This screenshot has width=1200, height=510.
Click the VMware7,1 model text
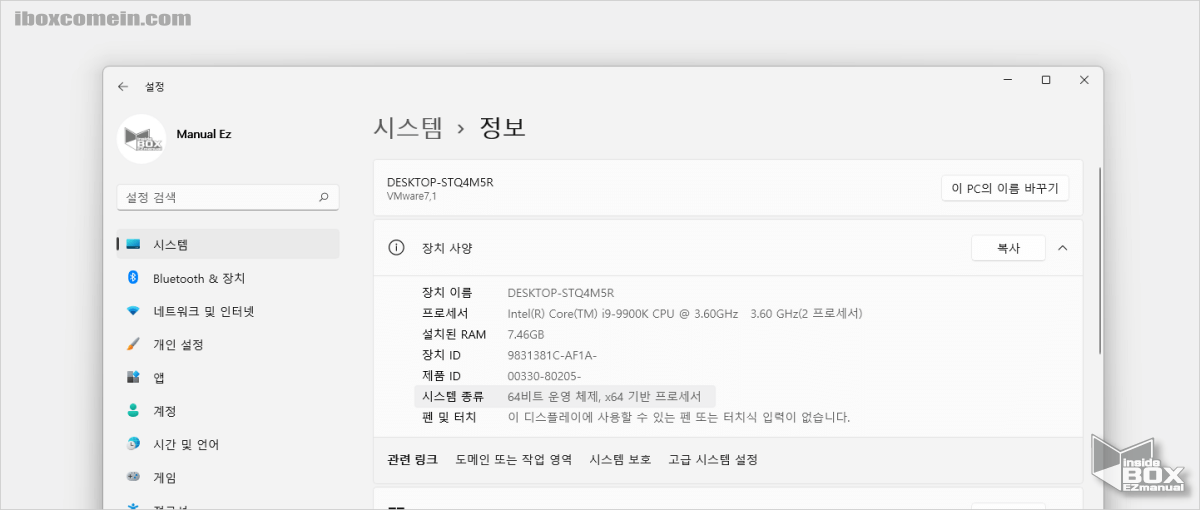click(412, 196)
